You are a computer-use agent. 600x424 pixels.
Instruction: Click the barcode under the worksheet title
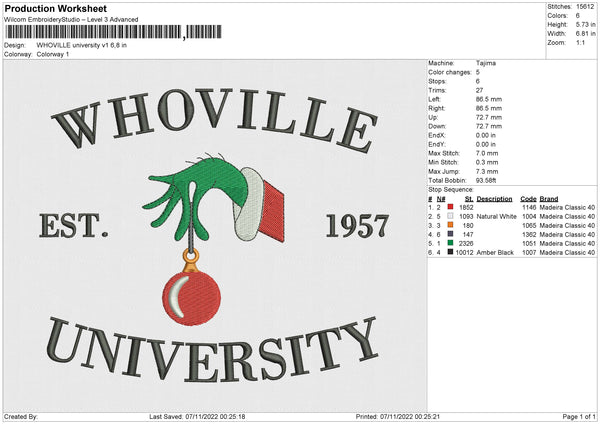(x=113, y=32)
